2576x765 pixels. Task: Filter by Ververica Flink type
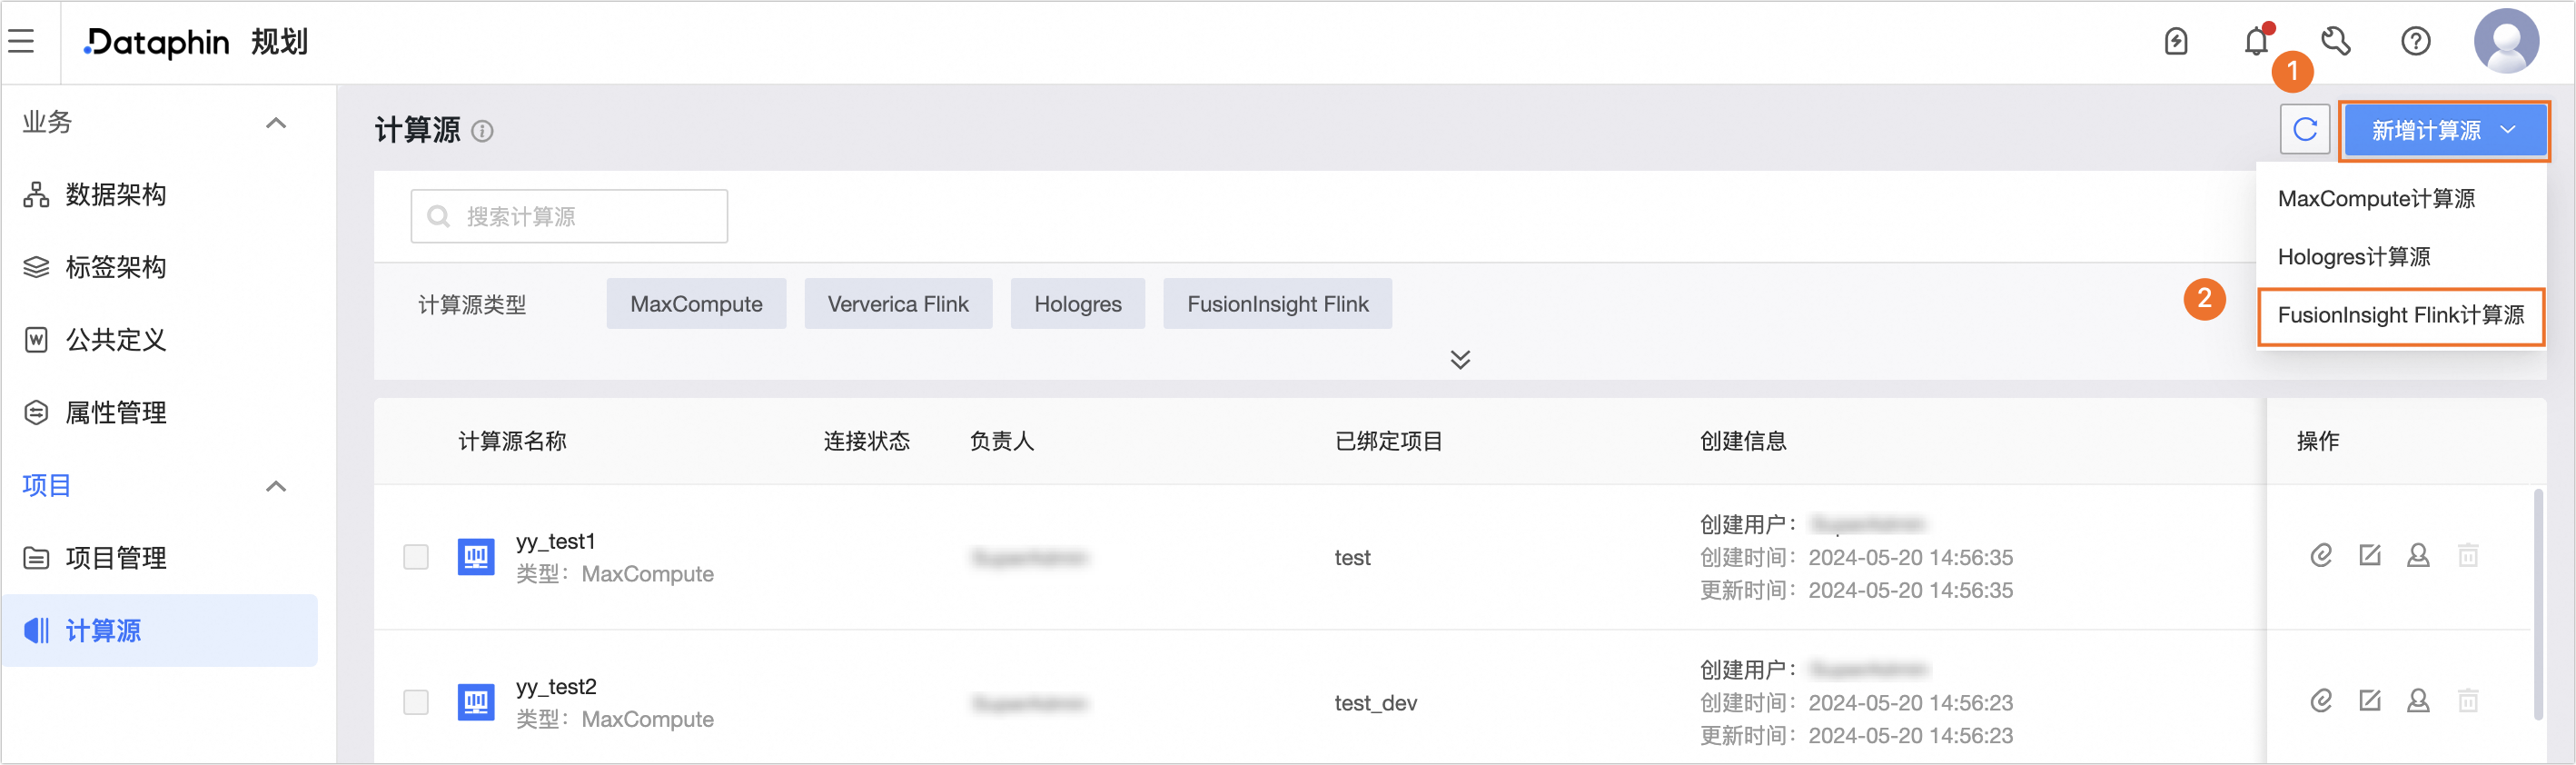897,304
